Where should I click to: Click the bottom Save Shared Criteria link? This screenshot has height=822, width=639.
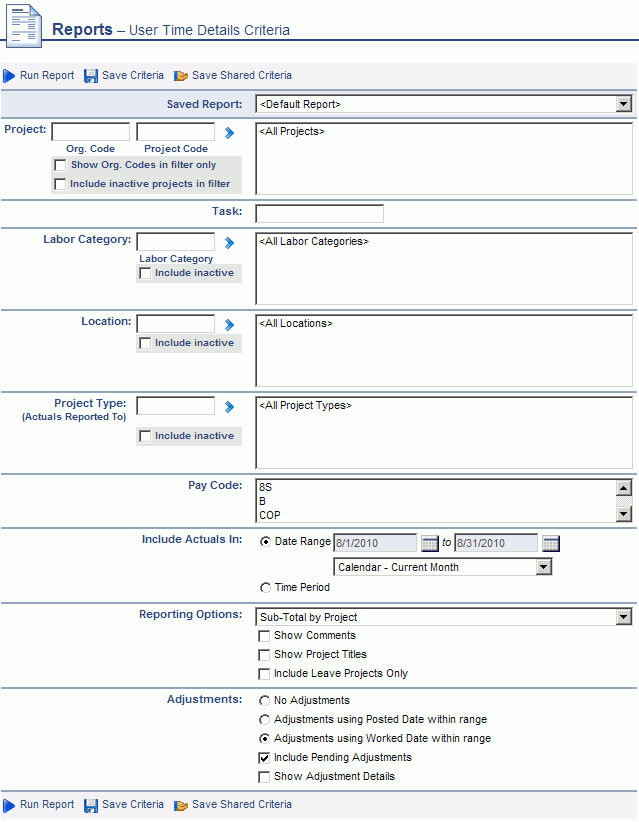pyautogui.click(x=242, y=805)
